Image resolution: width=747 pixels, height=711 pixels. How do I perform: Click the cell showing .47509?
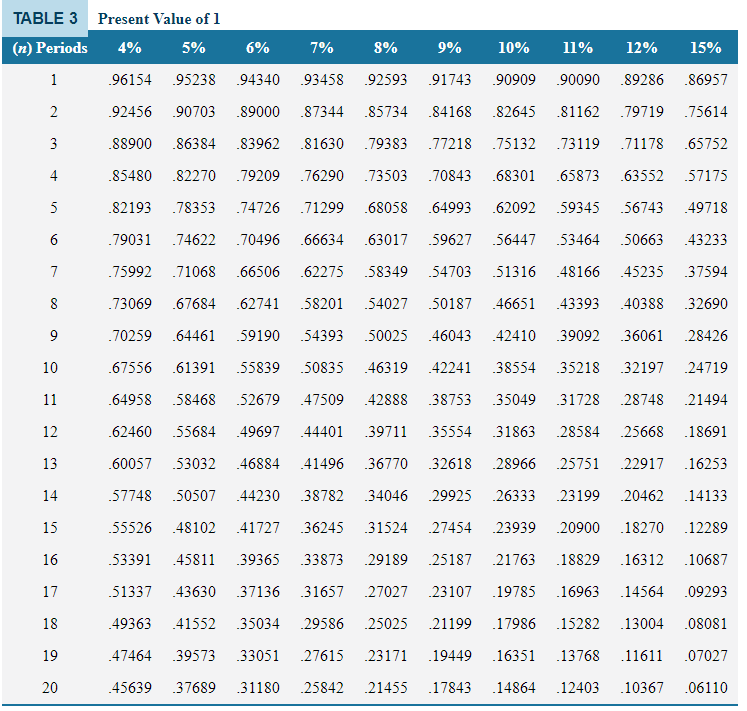(322, 399)
